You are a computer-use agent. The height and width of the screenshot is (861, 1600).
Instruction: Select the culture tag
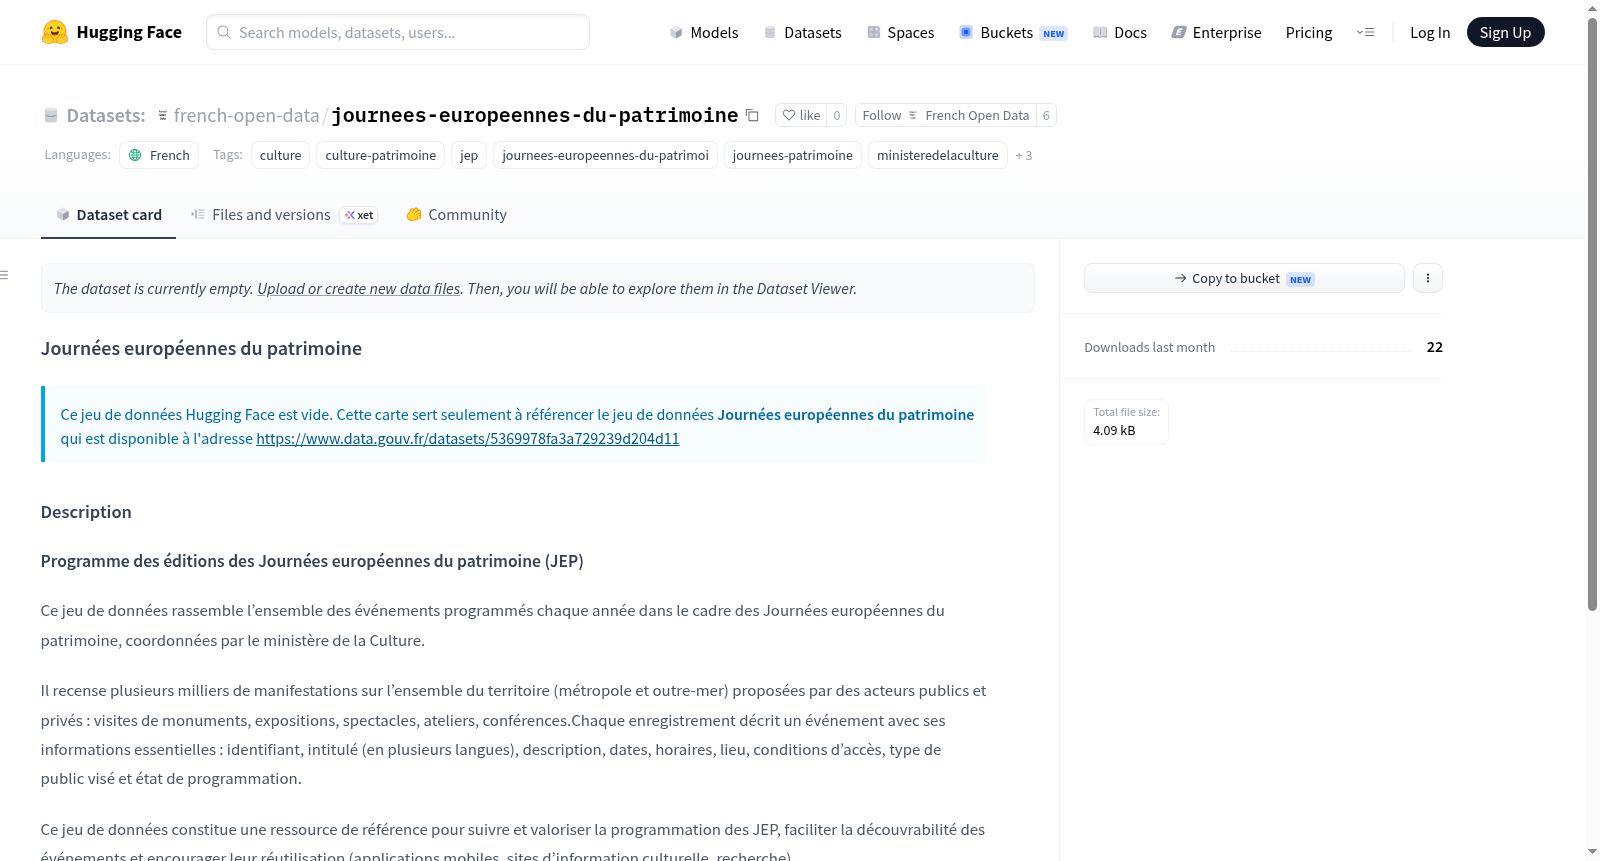[x=280, y=155]
